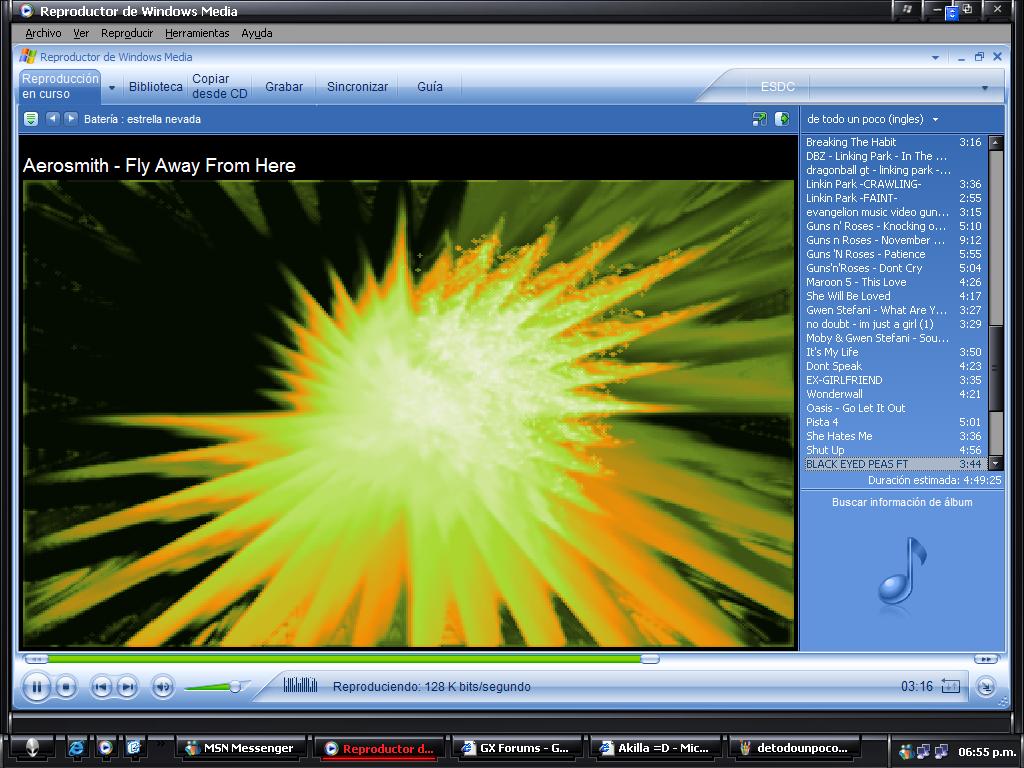Screen dimensions: 1024x768
Task: Switch to 'GX Forums' taskbar button
Action: click(516, 748)
